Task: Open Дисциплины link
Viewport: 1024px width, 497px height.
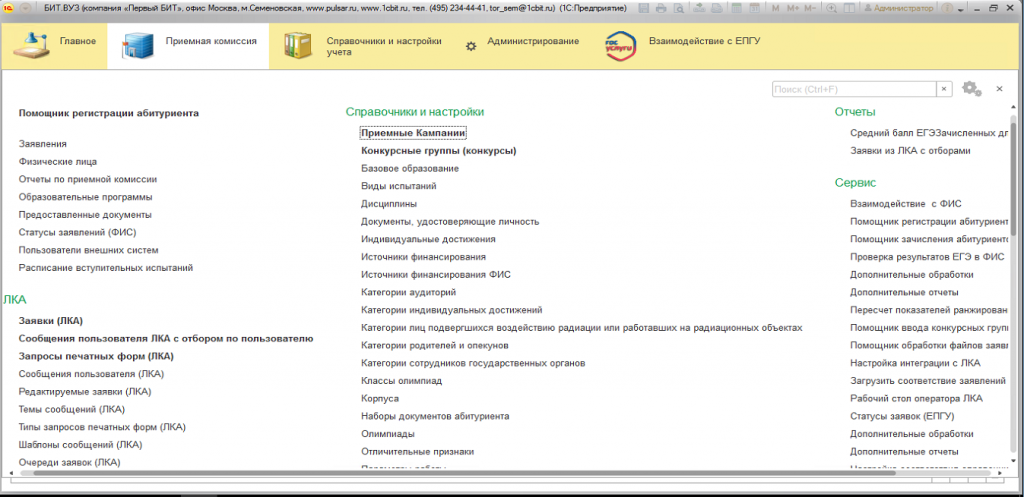Action: 389,204
